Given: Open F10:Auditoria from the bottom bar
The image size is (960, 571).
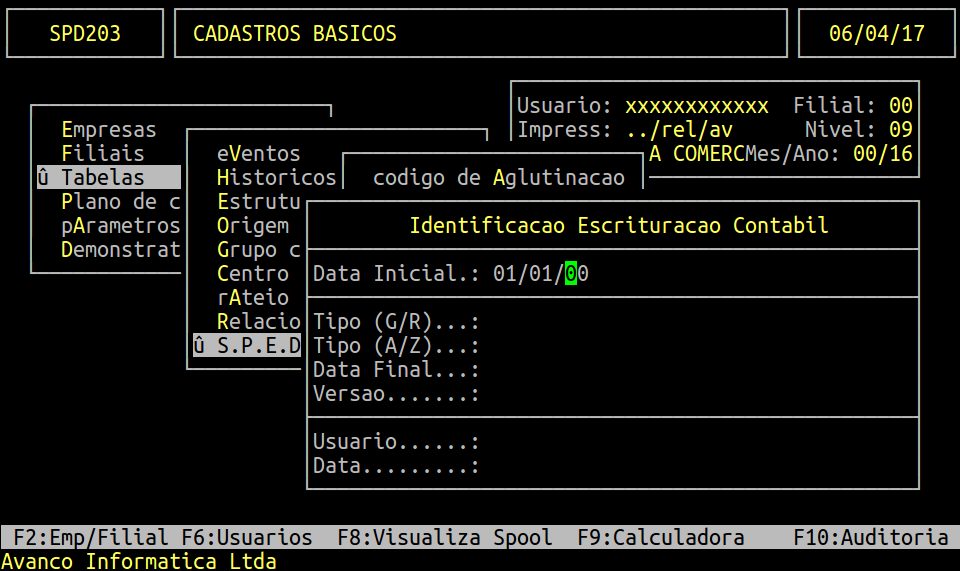Looking at the screenshot, I should pyautogui.click(x=870, y=538).
